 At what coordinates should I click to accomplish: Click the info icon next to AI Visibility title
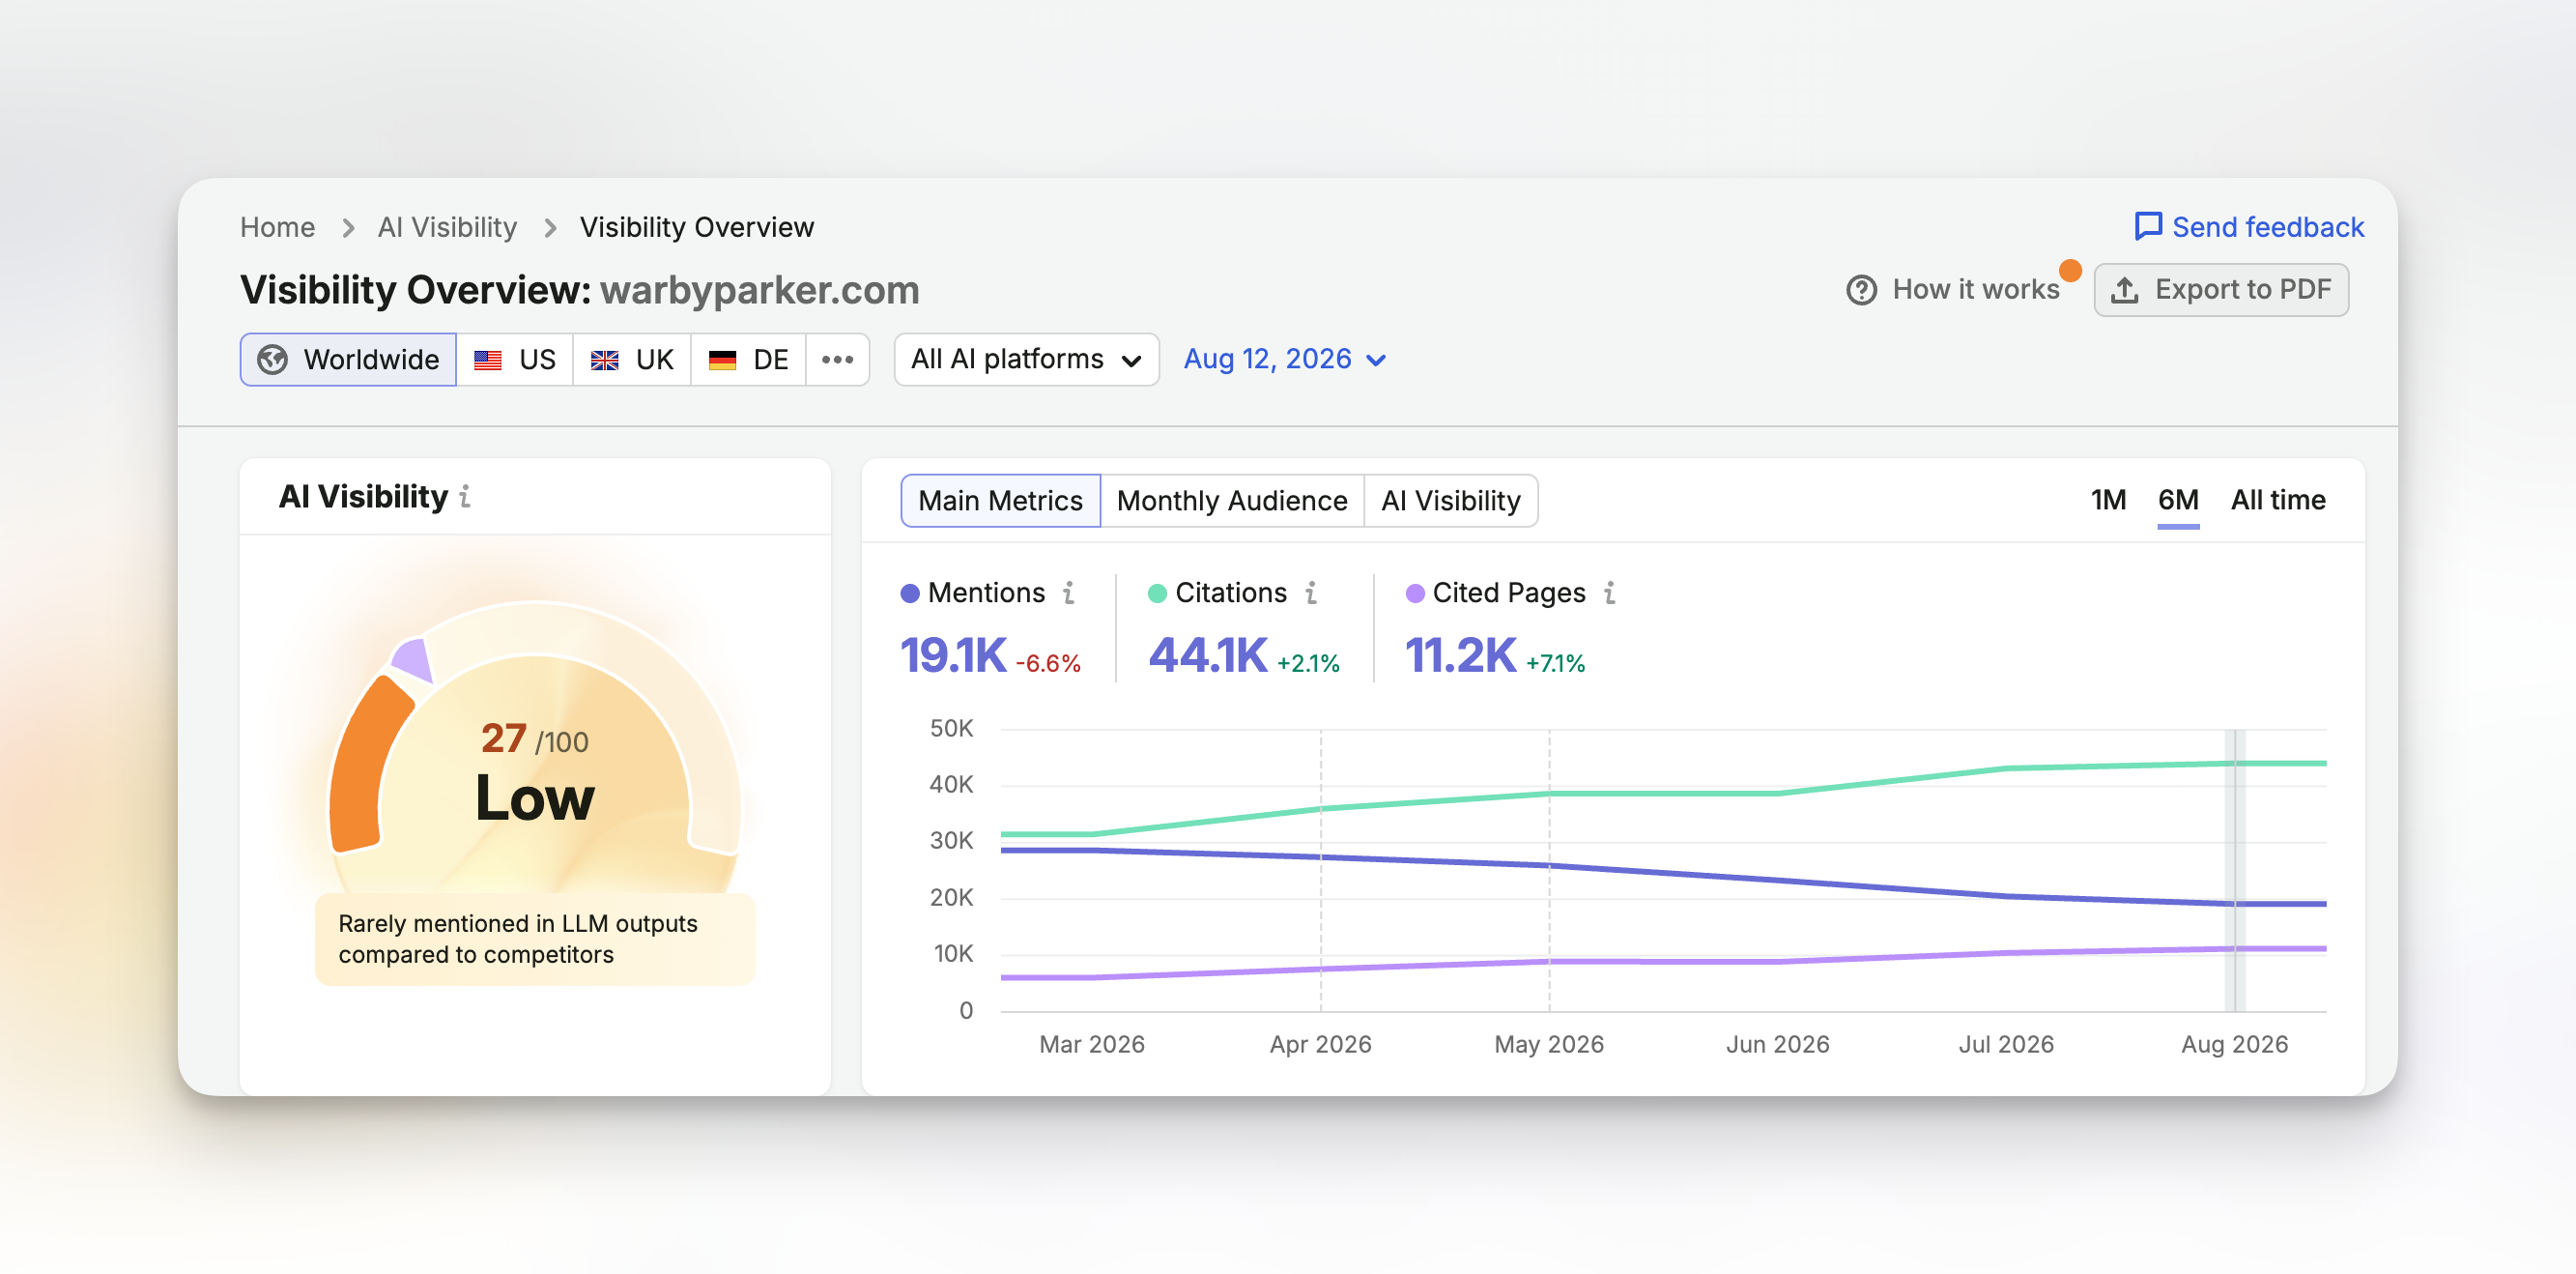(465, 497)
